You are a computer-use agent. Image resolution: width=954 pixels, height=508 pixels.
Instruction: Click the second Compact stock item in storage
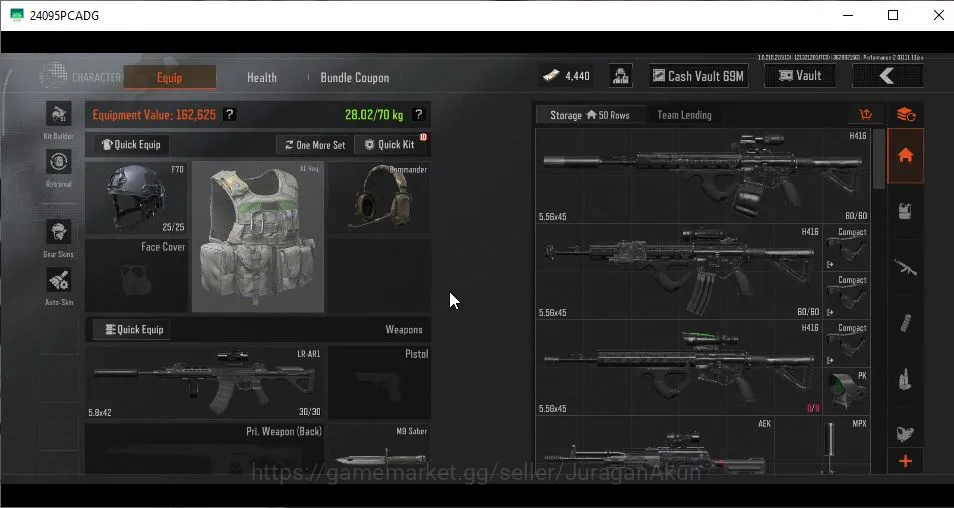pyautogui.click(x=847, y=296)
